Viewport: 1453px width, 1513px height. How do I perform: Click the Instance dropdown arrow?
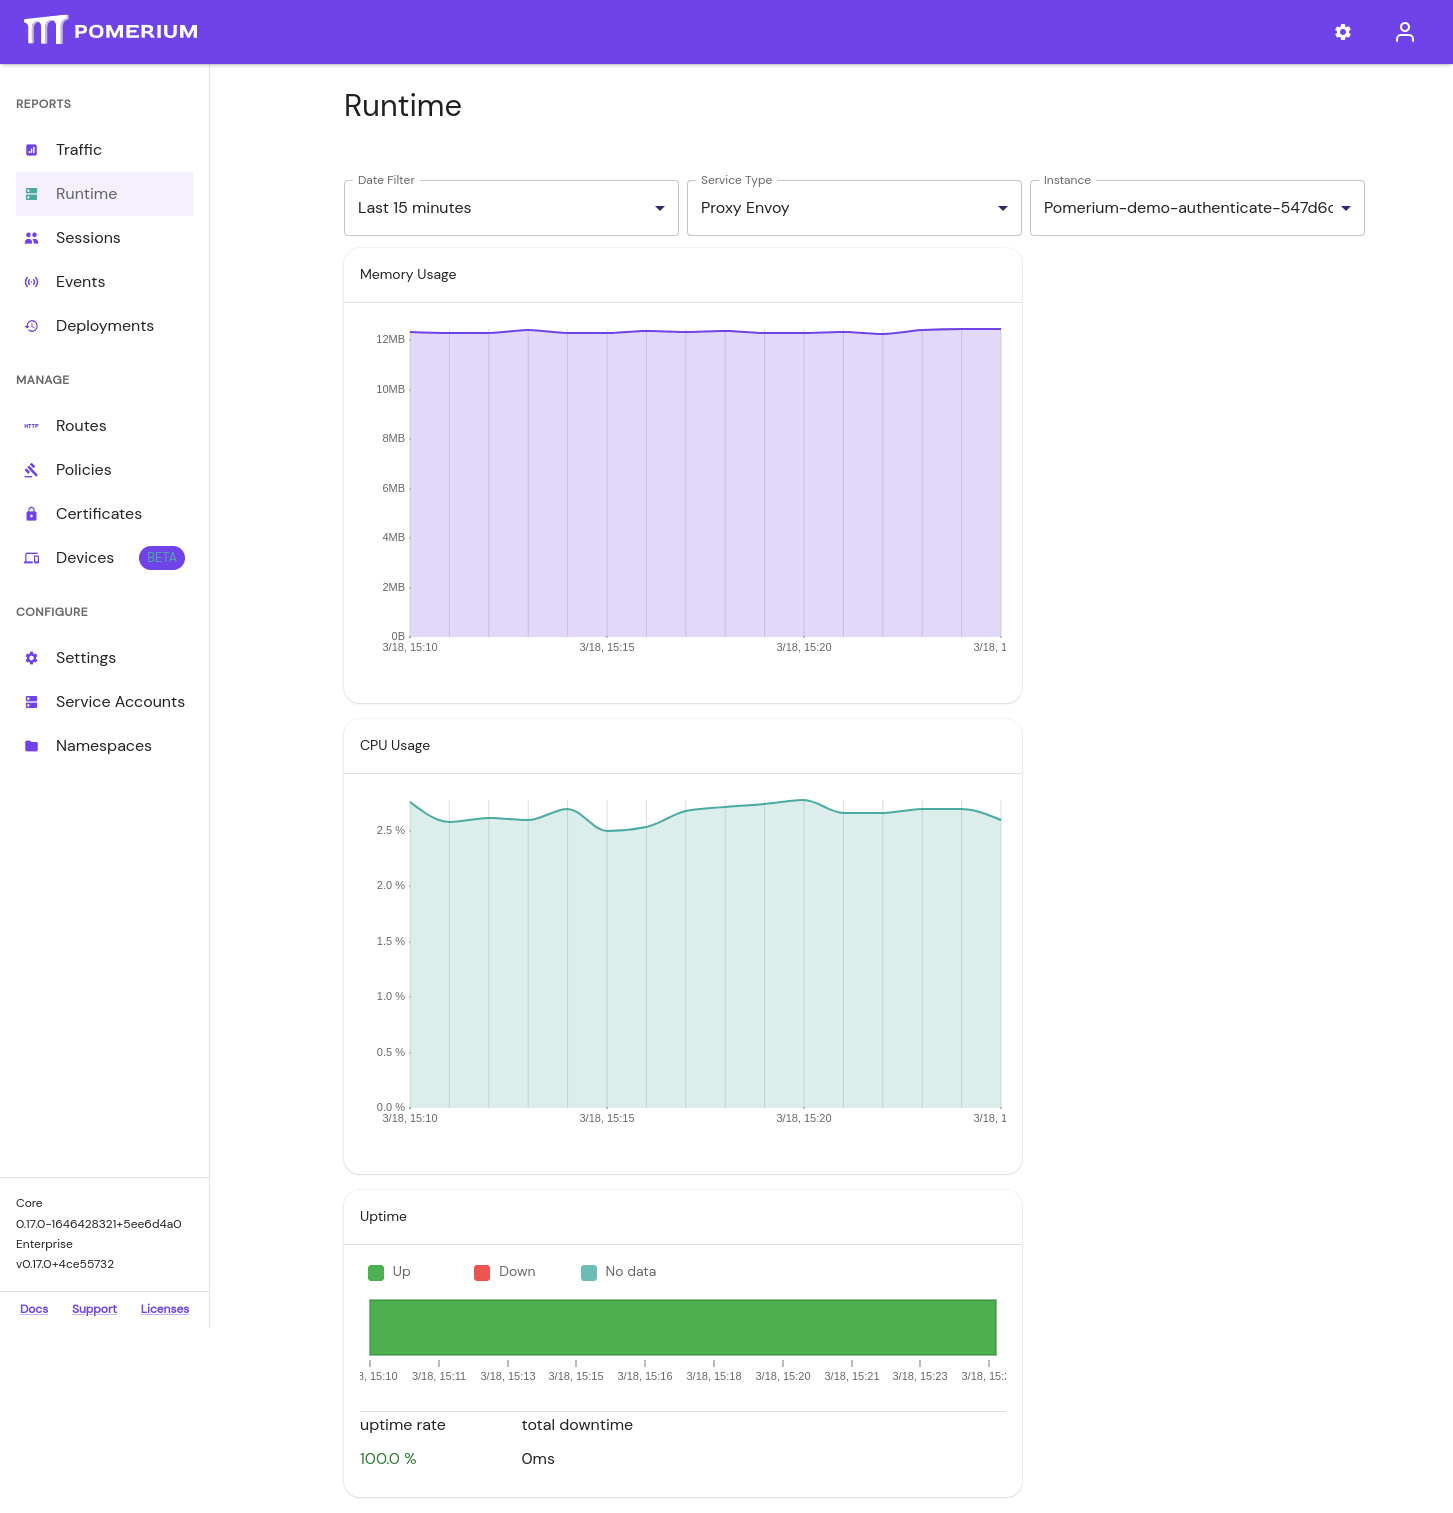(x=1346, y=208)
